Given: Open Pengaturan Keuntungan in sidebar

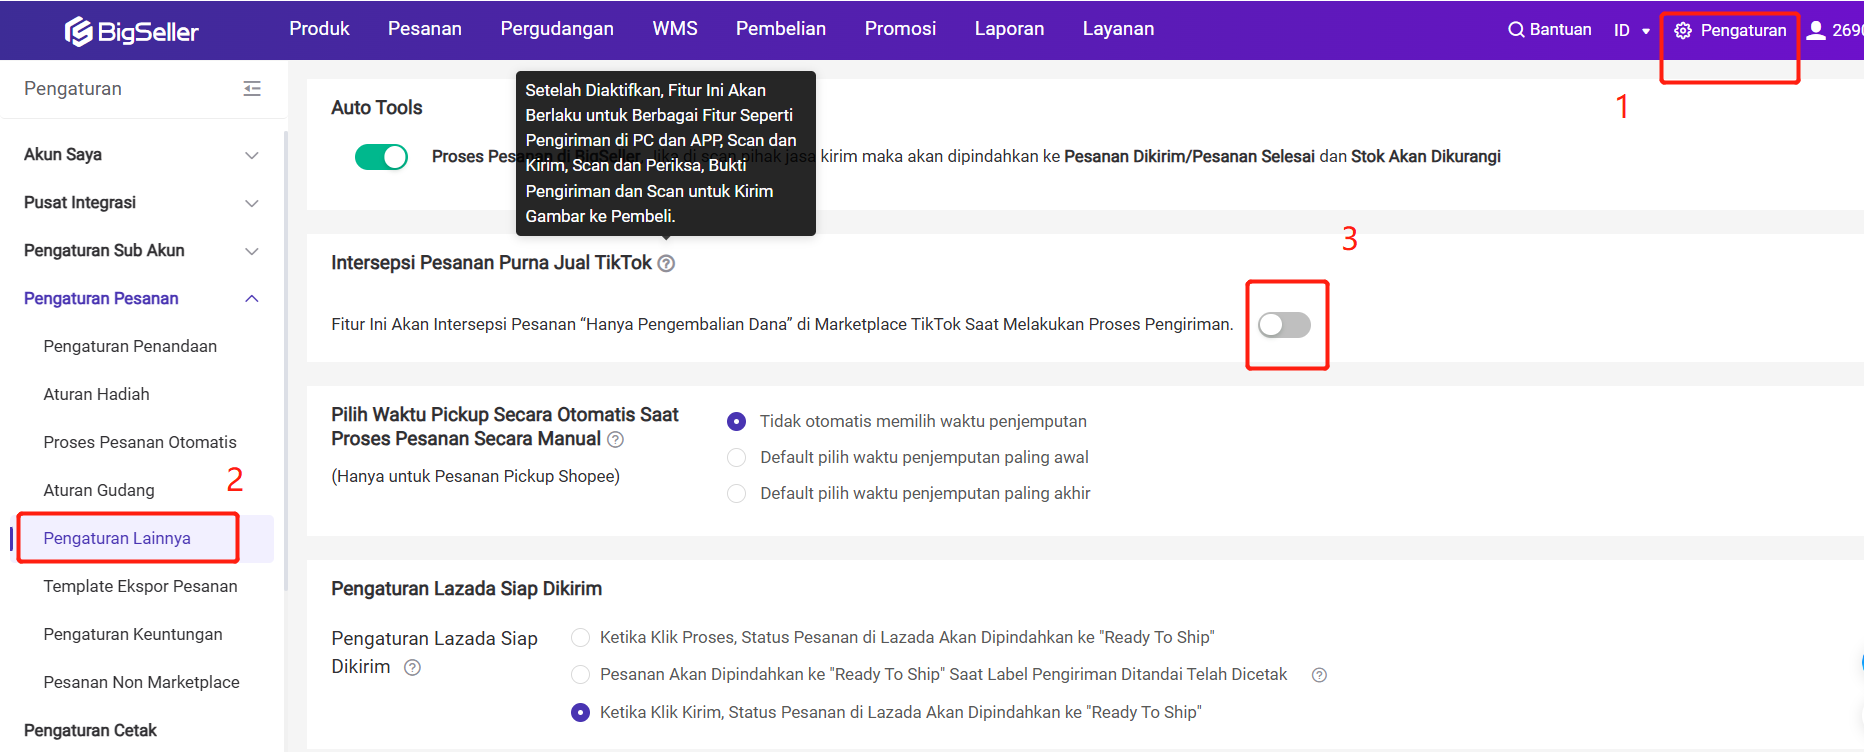Looking at the screenshot, I should coord(133,635).
